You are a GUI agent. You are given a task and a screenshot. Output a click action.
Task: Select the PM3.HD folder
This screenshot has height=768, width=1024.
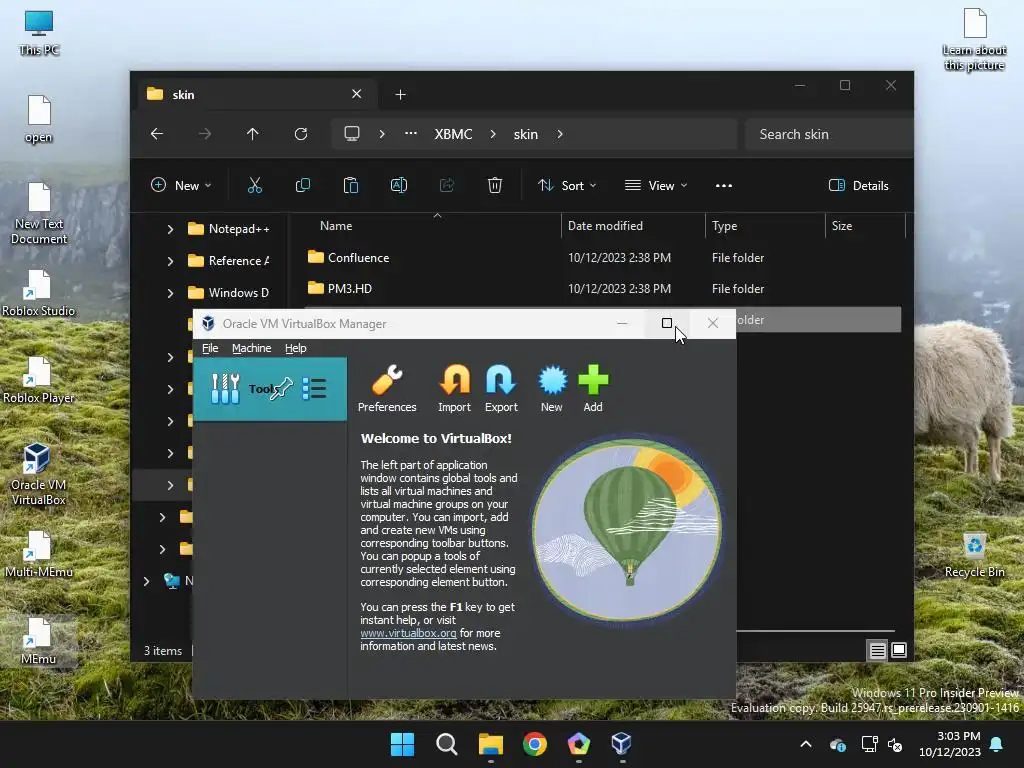[x=340, y=288]
